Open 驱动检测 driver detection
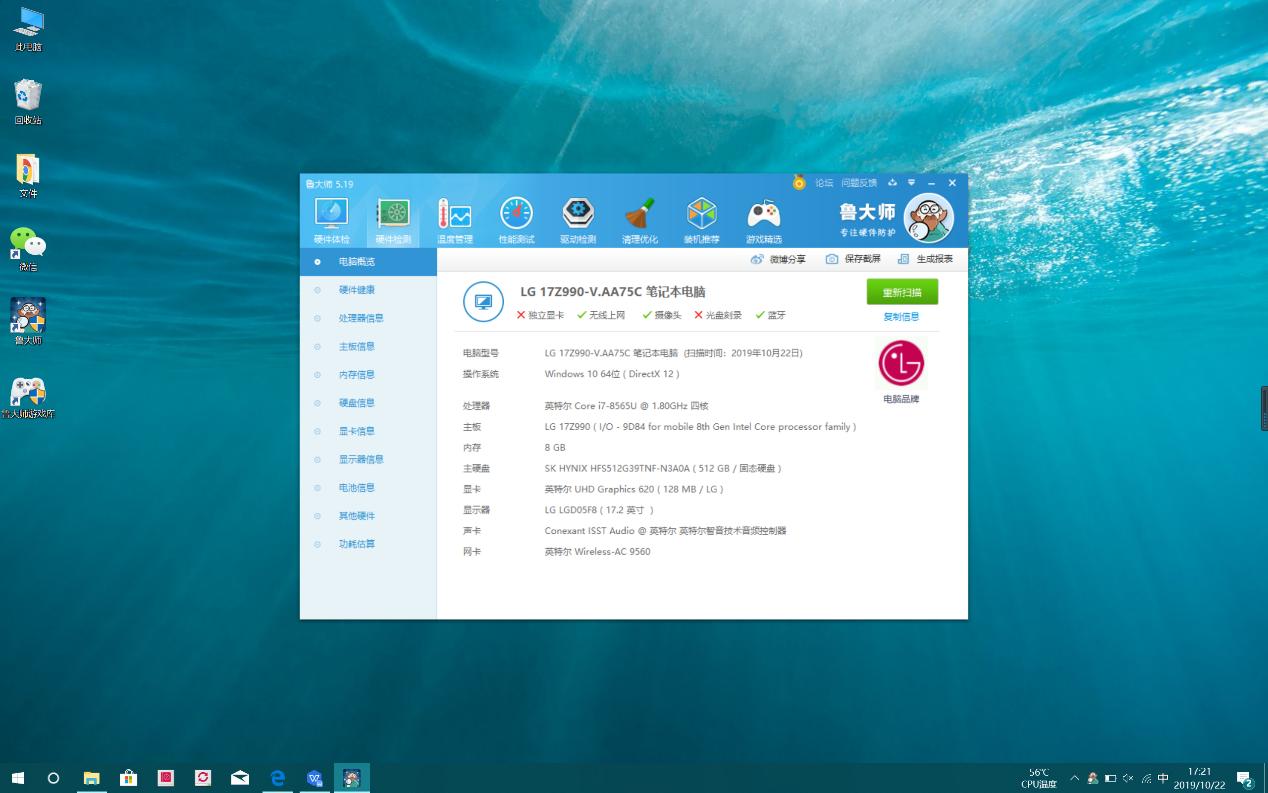Screen dimensions: 1268x793 click(x=578, y=221)
